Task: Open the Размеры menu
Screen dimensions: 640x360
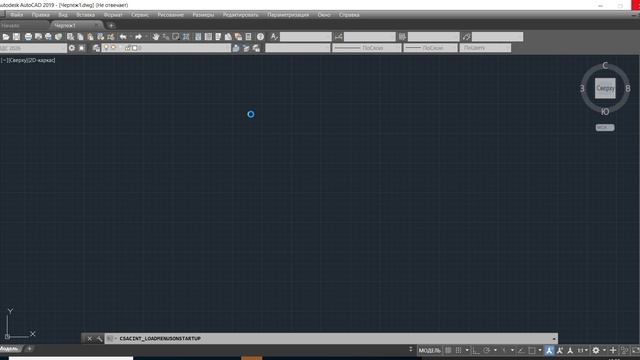Action: pos(203,15)
